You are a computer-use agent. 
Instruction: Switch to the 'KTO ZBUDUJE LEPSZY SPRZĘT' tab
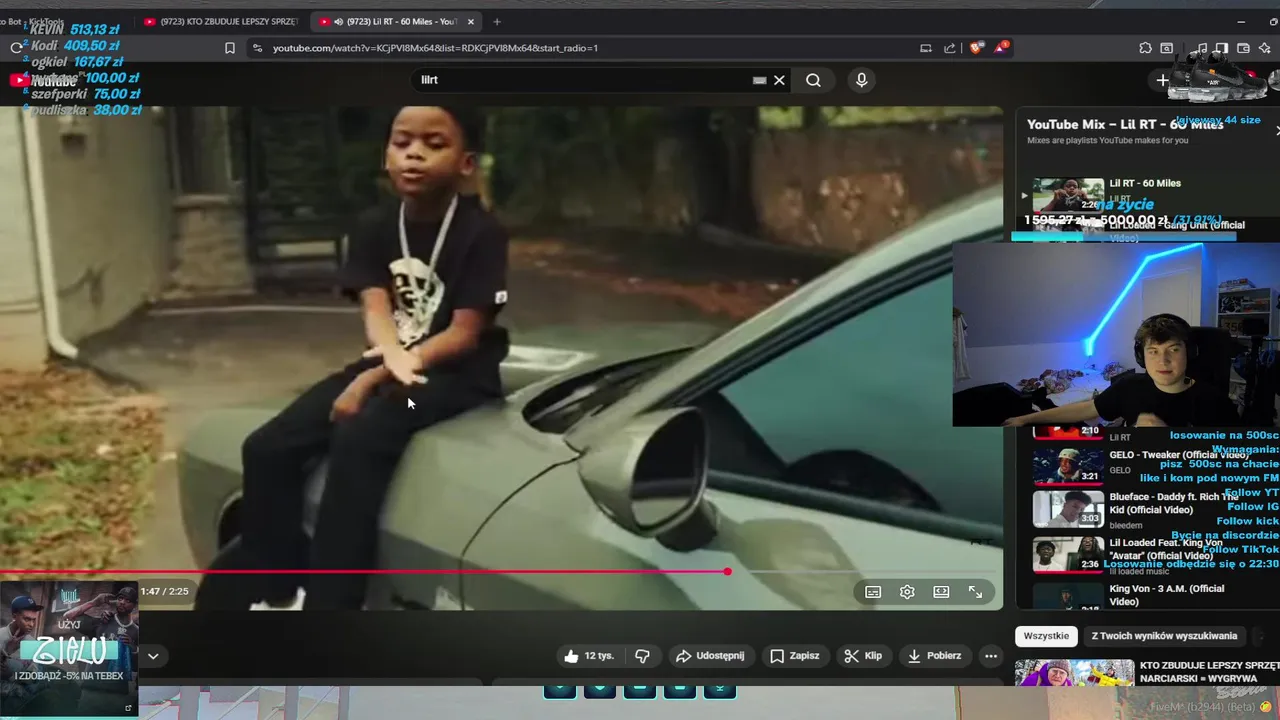[220, 21]
